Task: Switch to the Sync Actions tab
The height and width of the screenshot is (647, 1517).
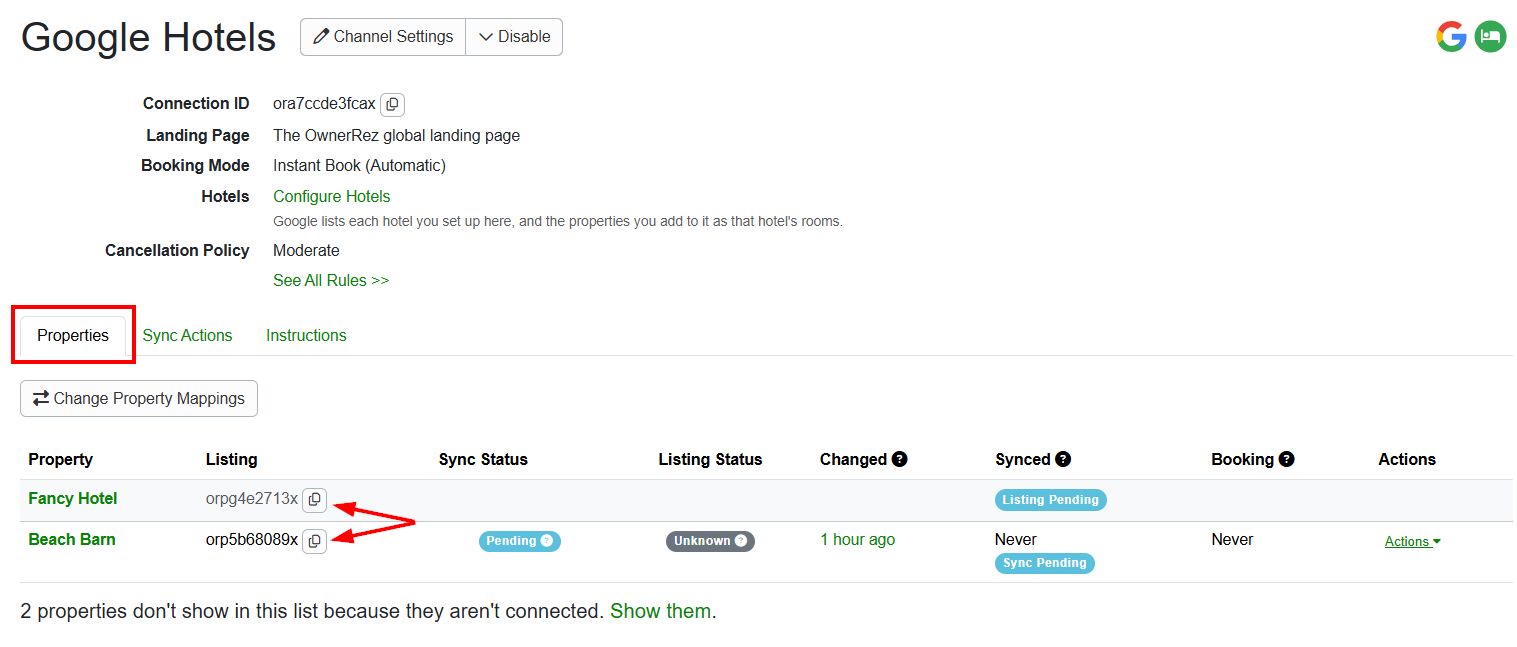Action: [187, 336]
